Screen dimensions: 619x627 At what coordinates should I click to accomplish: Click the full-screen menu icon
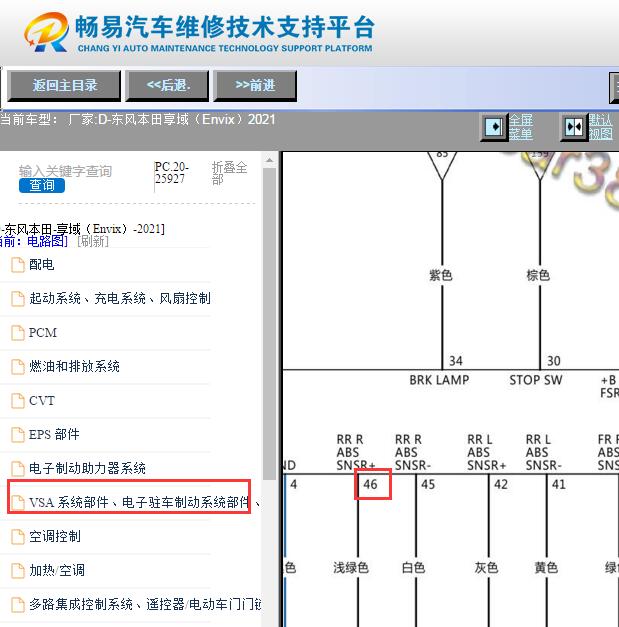494,127
